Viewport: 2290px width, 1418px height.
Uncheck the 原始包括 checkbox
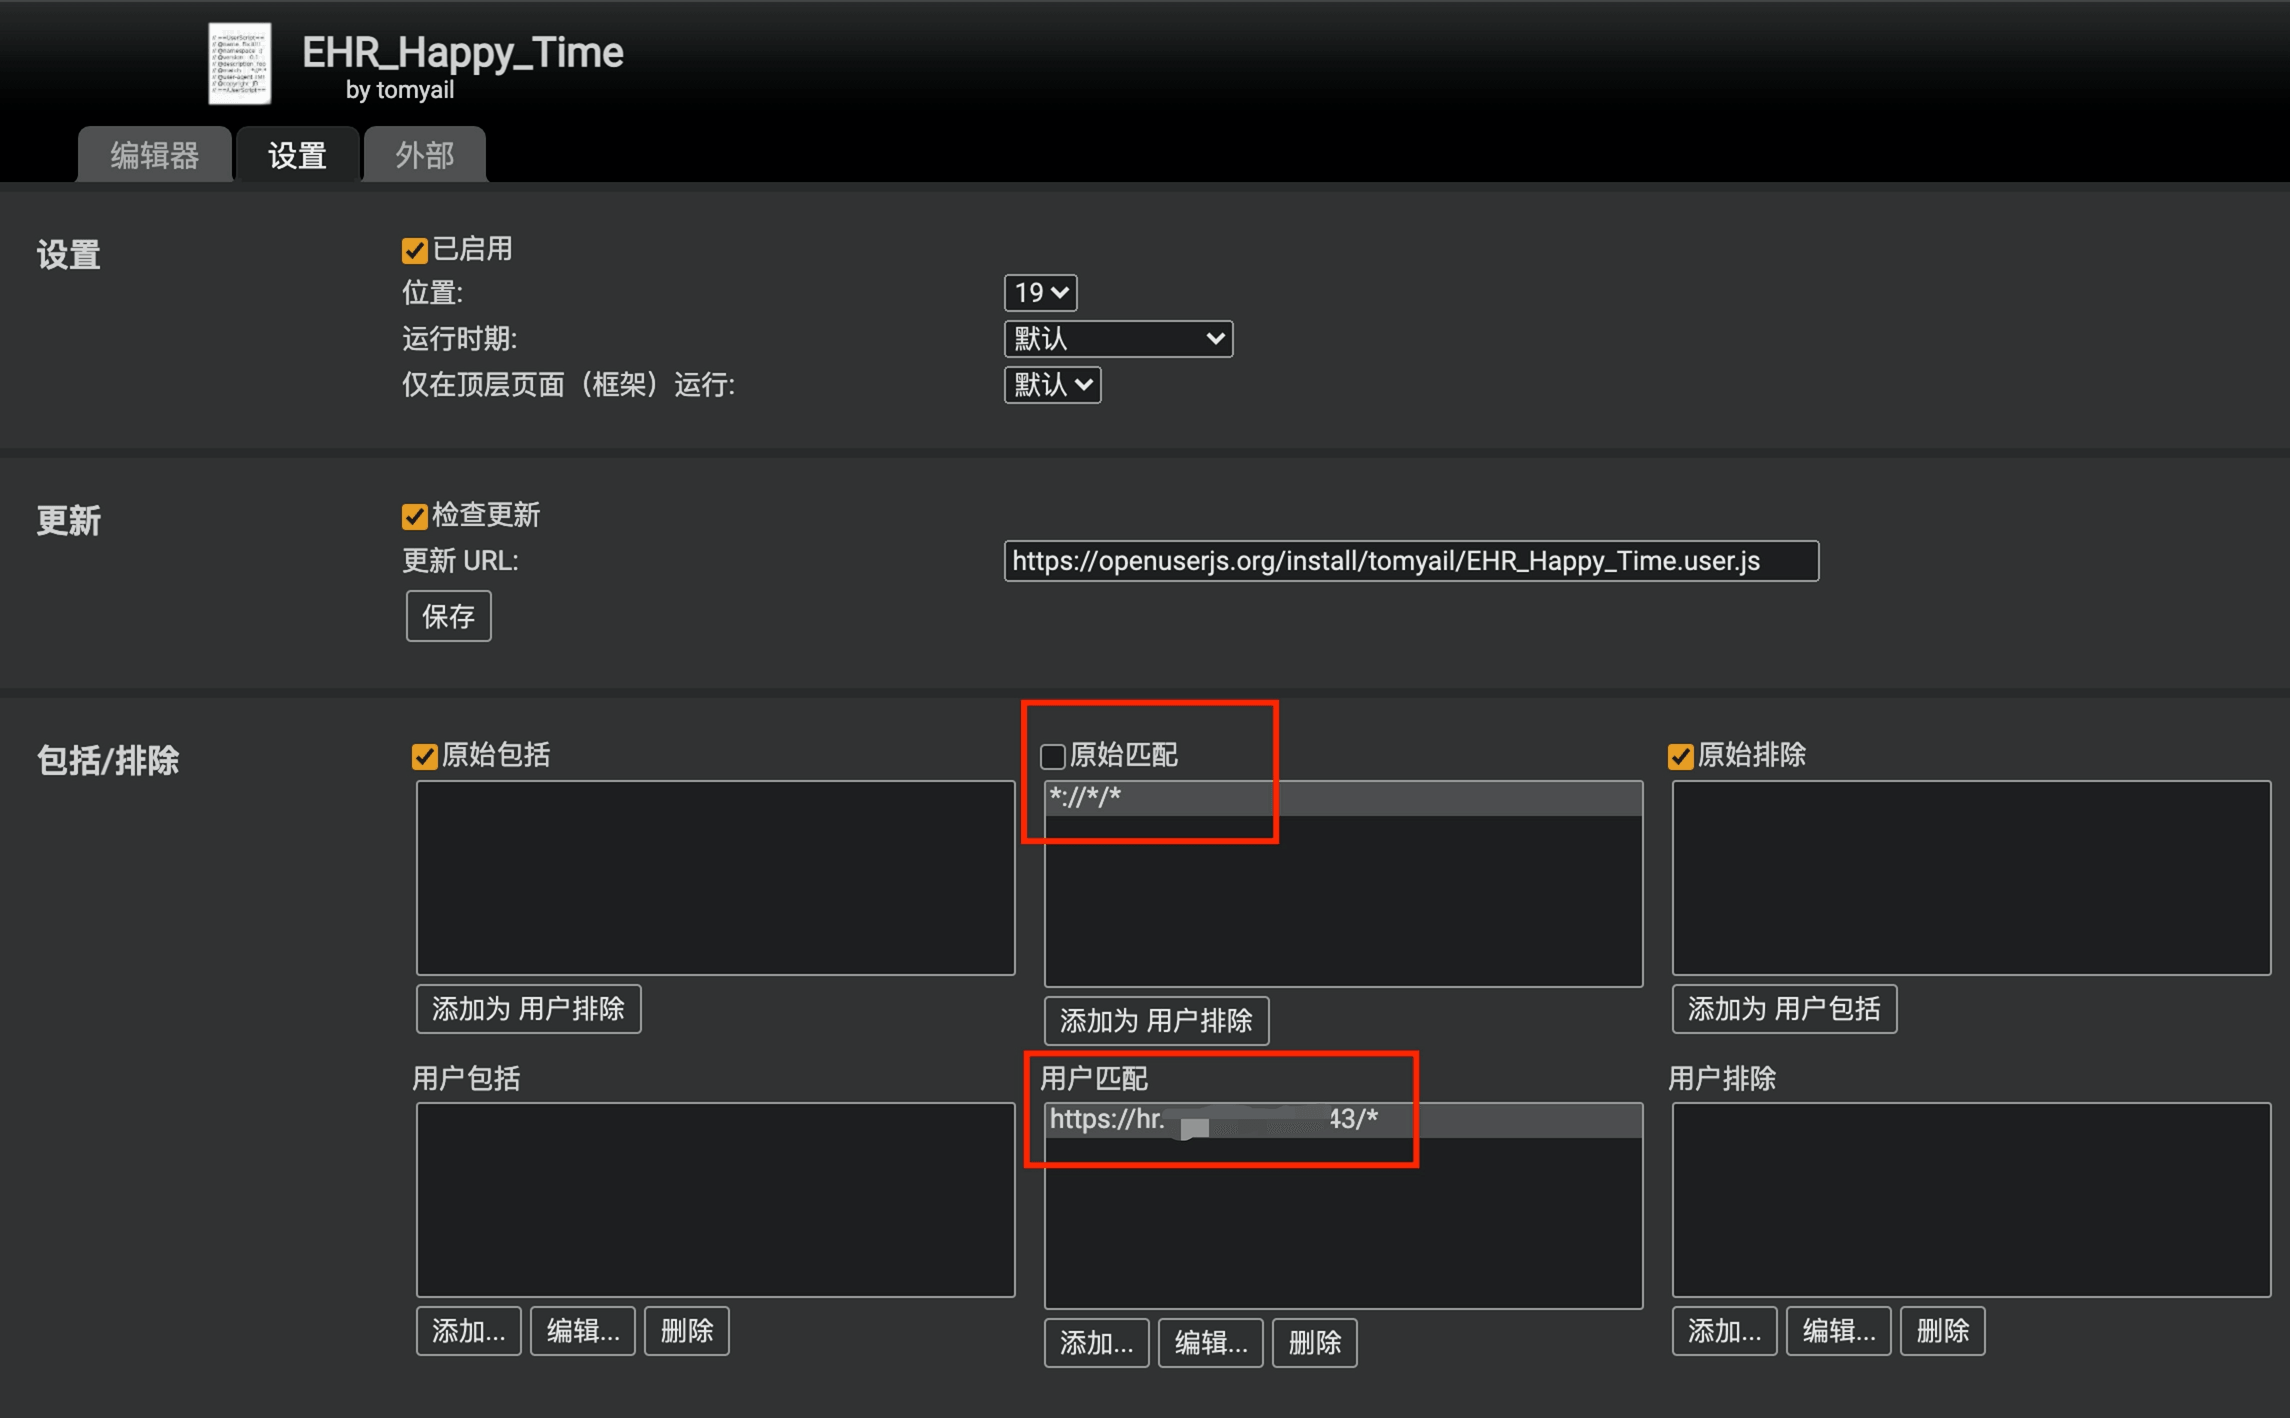(x=424, y=756)
